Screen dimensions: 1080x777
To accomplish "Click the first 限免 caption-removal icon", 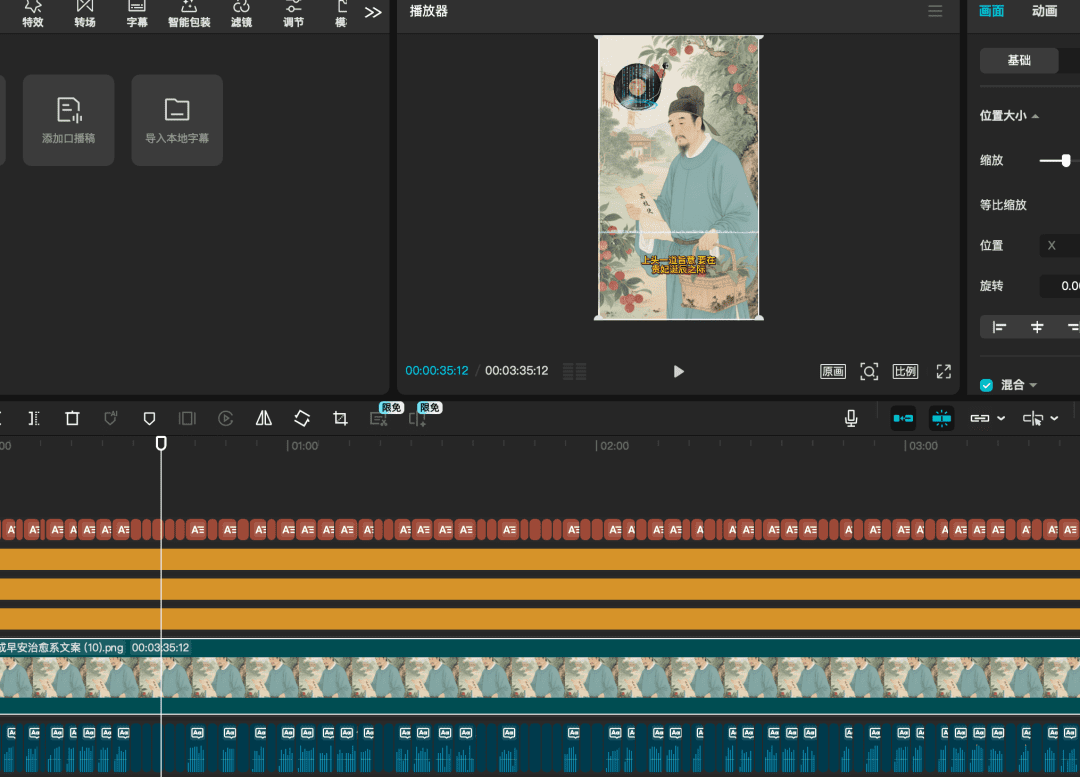I will click(378, 419).
